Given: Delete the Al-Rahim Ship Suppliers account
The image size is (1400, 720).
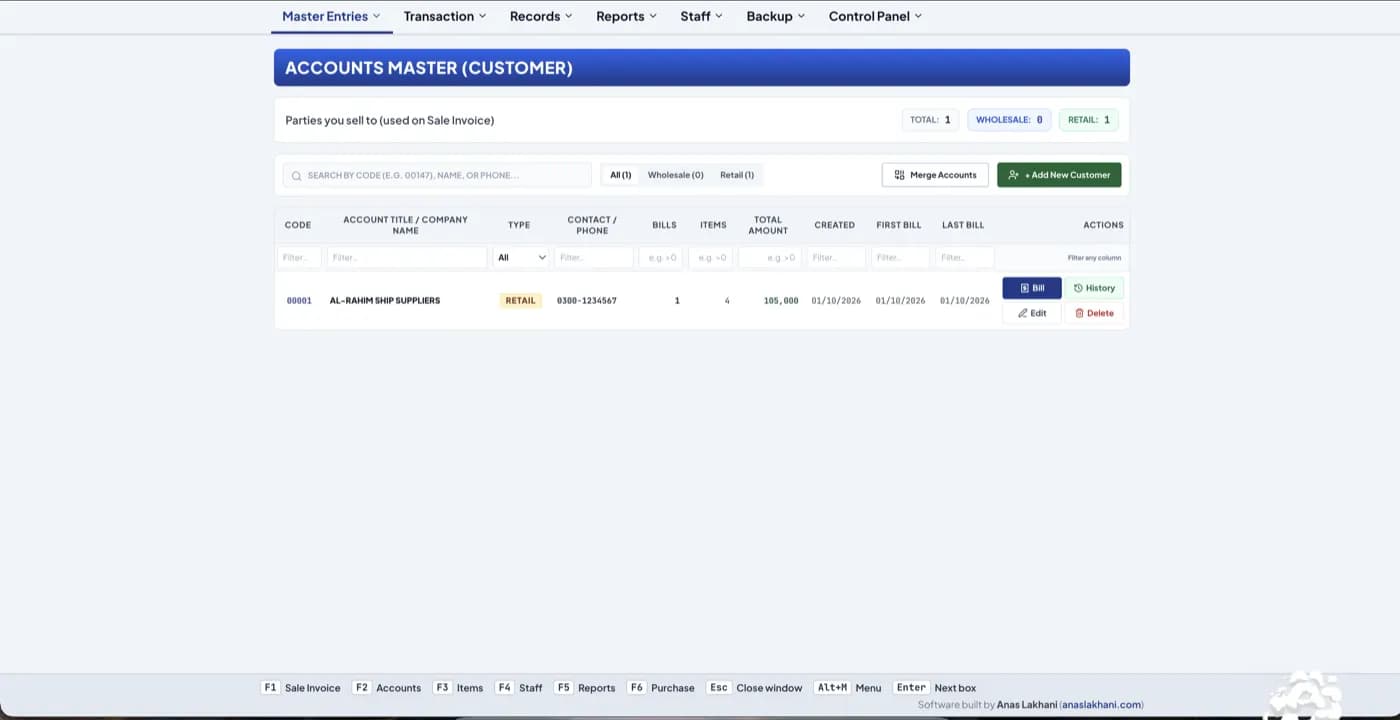Looking at the screenshot, I should pos(1094,313).
